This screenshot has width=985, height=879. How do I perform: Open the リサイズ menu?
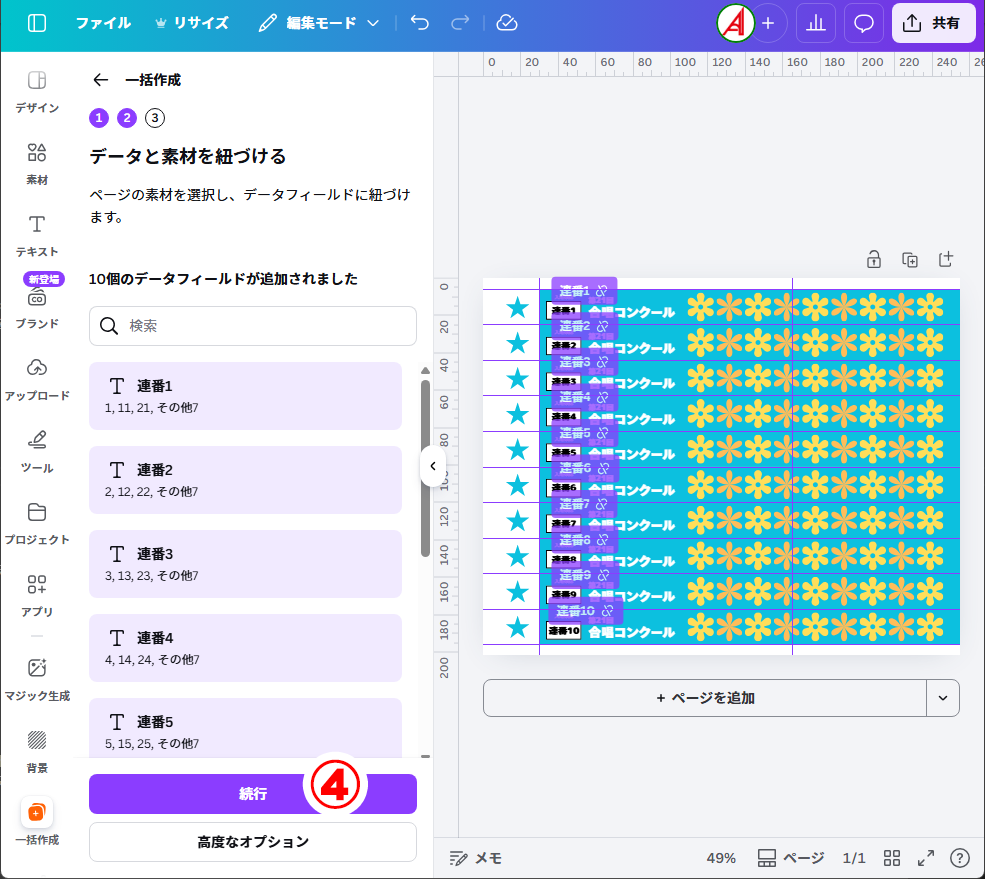click(190, 23)
